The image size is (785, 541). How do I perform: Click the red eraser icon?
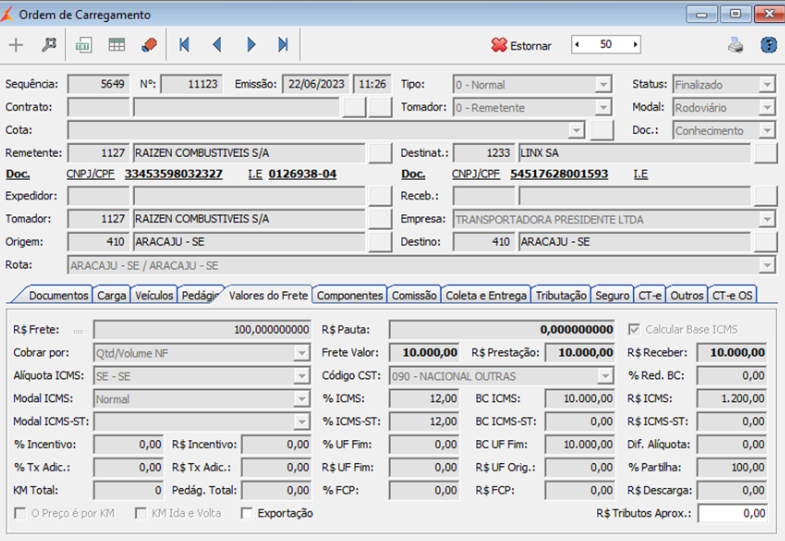(x=149, y=45)
